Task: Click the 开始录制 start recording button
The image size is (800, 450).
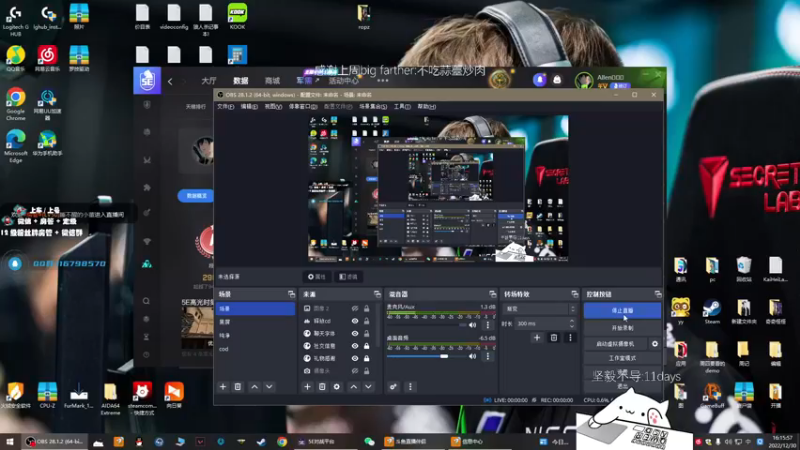Action: pos(622,328)
